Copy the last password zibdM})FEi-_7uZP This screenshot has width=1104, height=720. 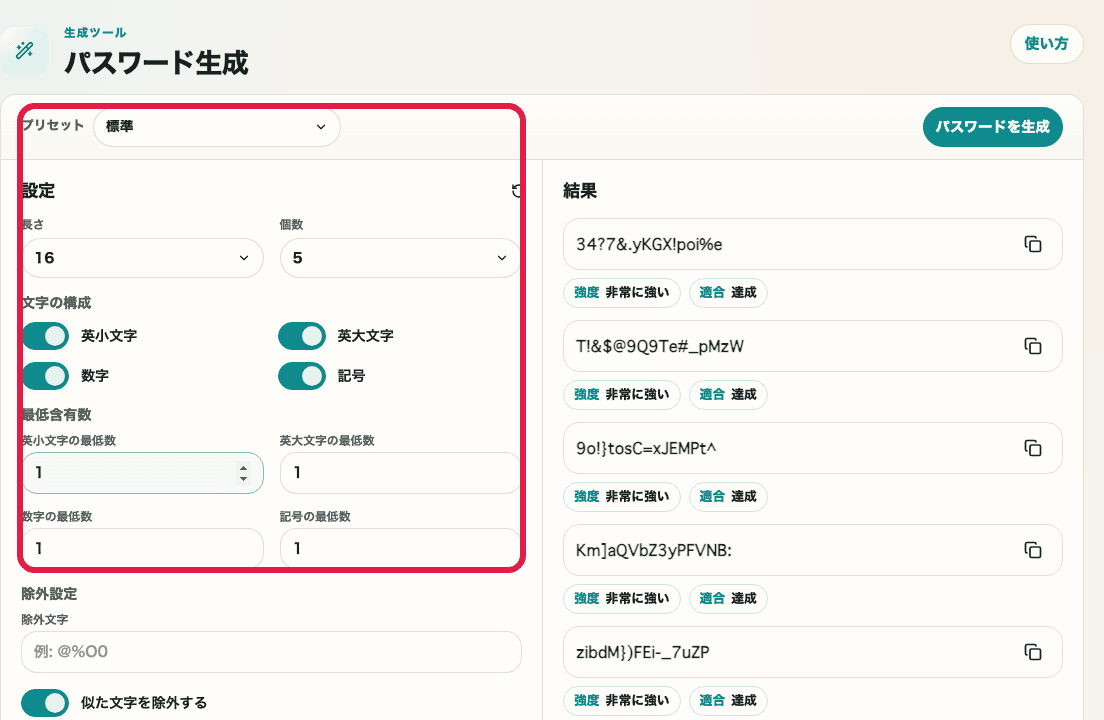[x=1033, y=652]
